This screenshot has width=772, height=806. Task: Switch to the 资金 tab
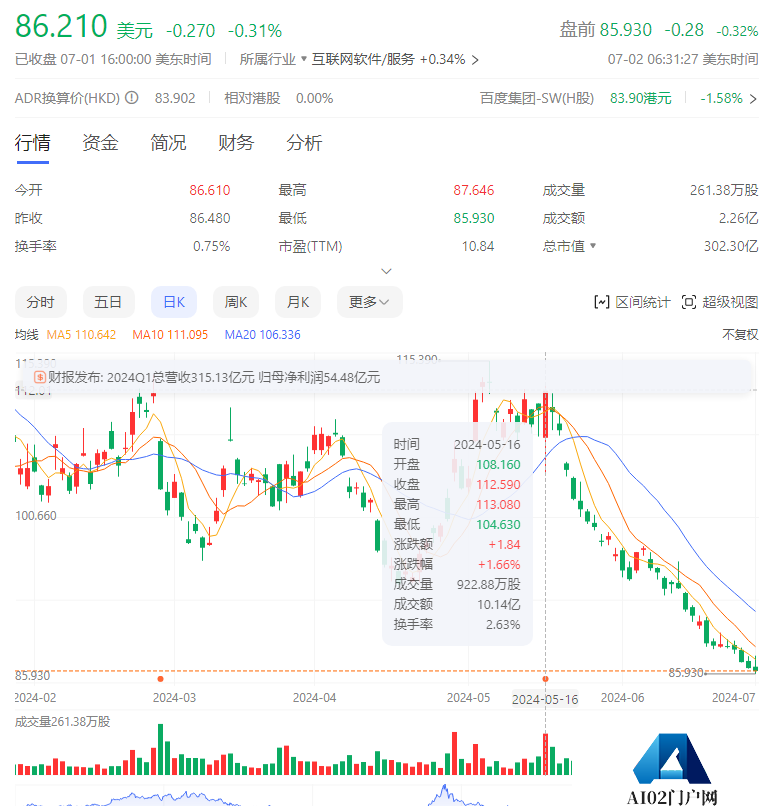(x=101, y=143)
